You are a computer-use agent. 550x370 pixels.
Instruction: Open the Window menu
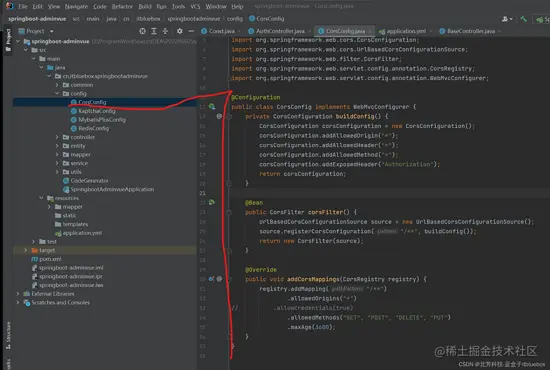[x=216, y=6]
